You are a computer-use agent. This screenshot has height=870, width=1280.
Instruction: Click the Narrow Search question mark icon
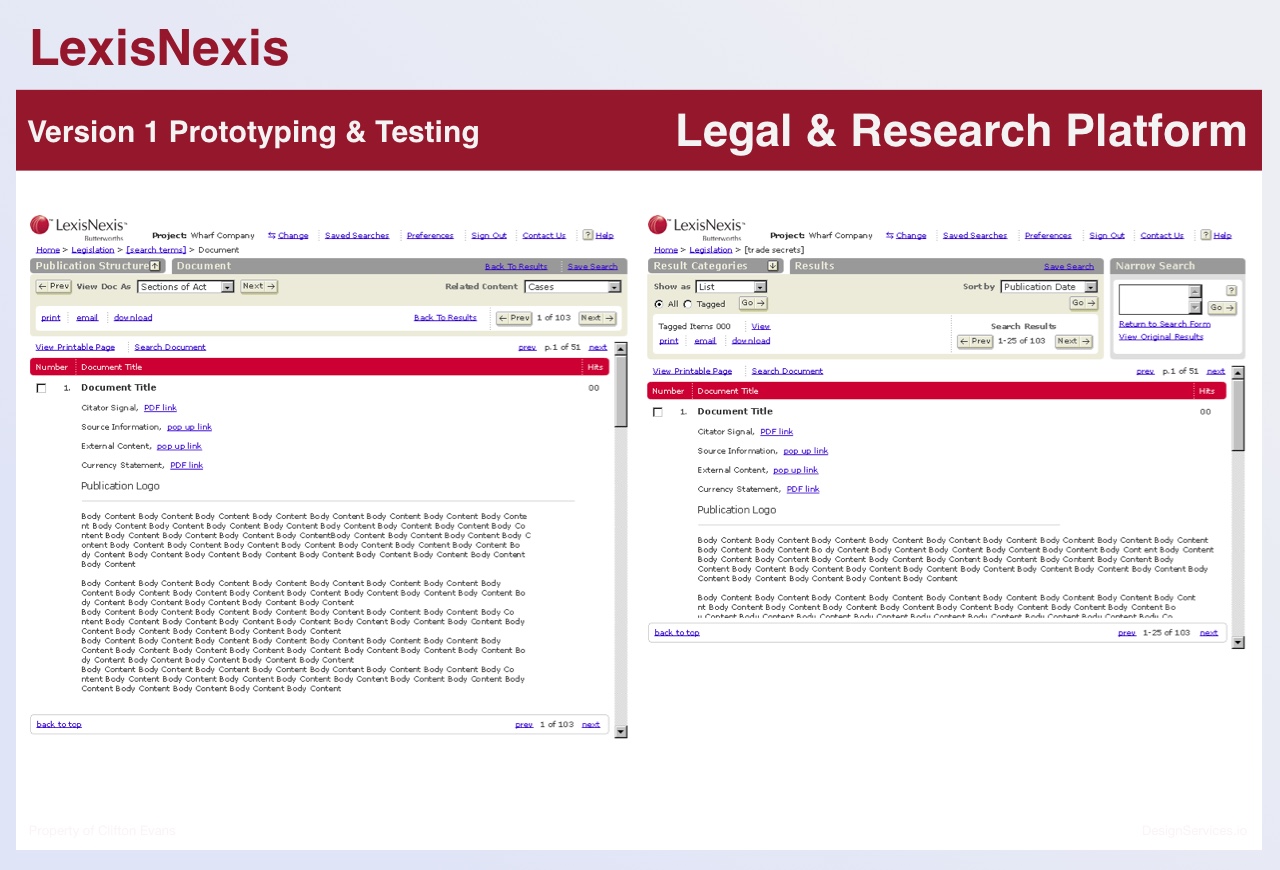tap(1231, 290)
